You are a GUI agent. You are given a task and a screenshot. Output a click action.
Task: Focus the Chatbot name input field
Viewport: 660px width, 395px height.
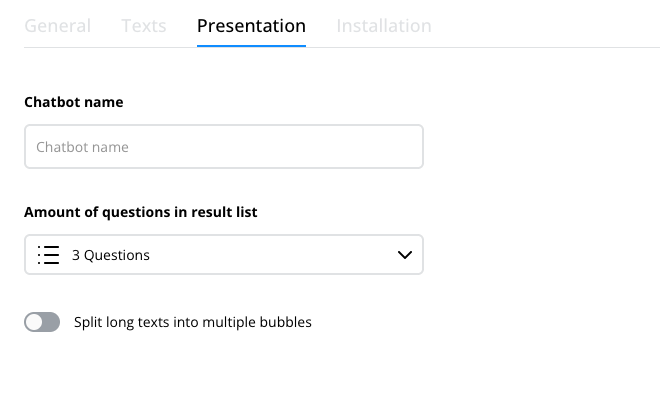224,147
